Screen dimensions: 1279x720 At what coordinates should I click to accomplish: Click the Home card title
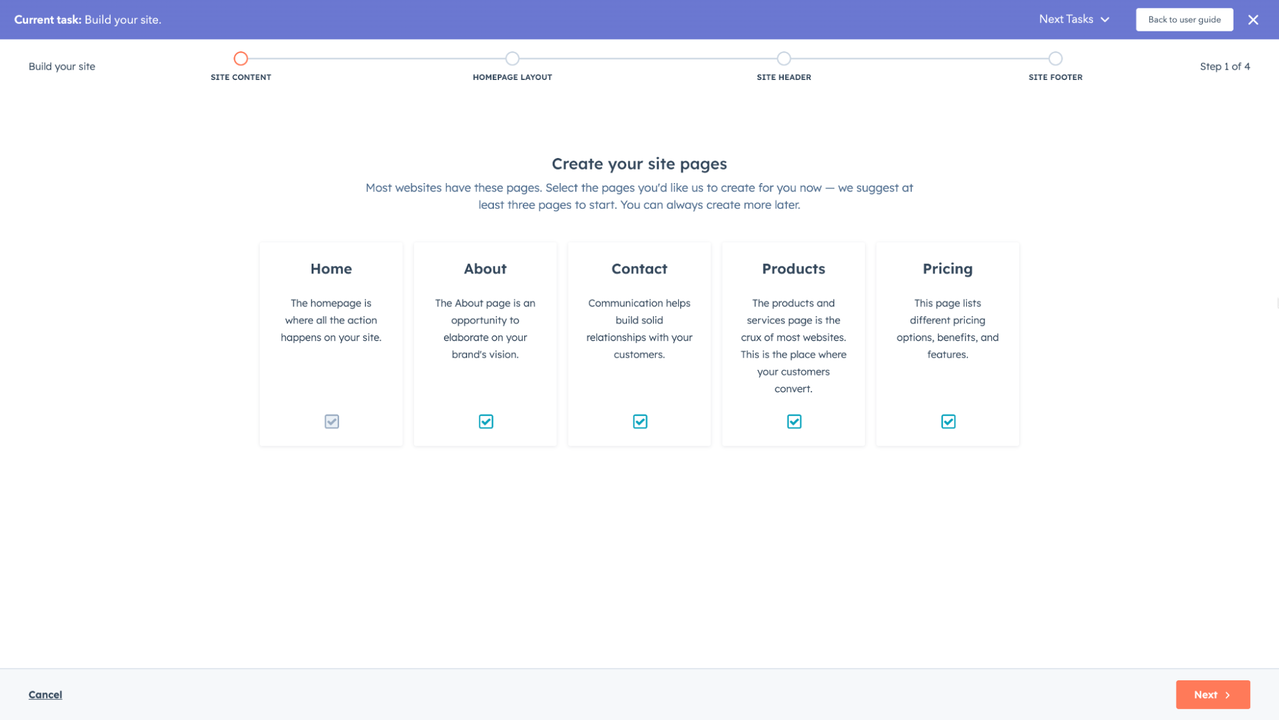pos(331,269)
